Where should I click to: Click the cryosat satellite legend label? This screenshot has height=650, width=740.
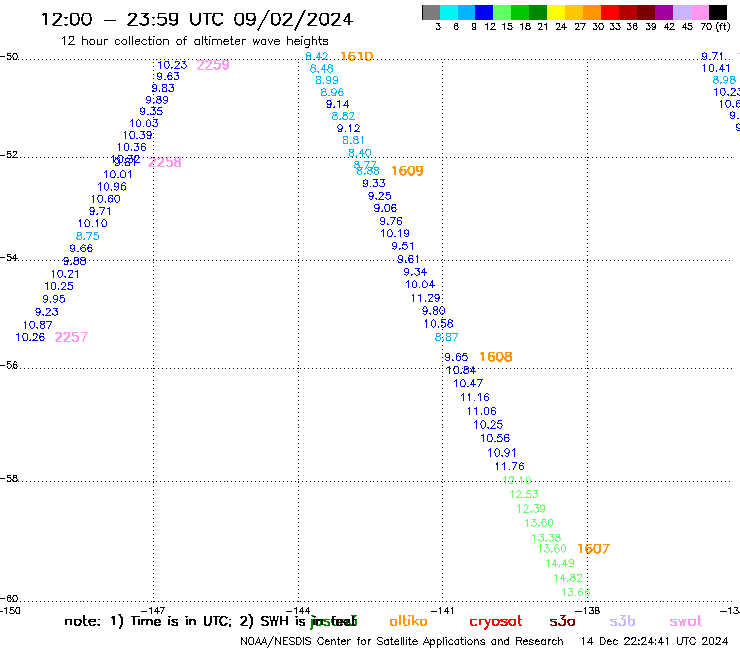click(x=496, y=621)
